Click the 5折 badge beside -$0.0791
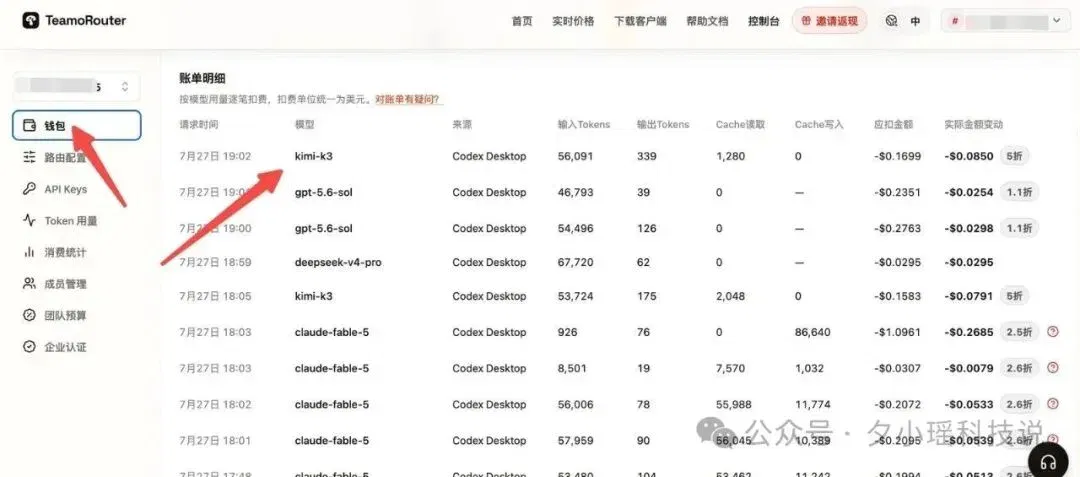The image size is (1080, 477). point(1014,296)
